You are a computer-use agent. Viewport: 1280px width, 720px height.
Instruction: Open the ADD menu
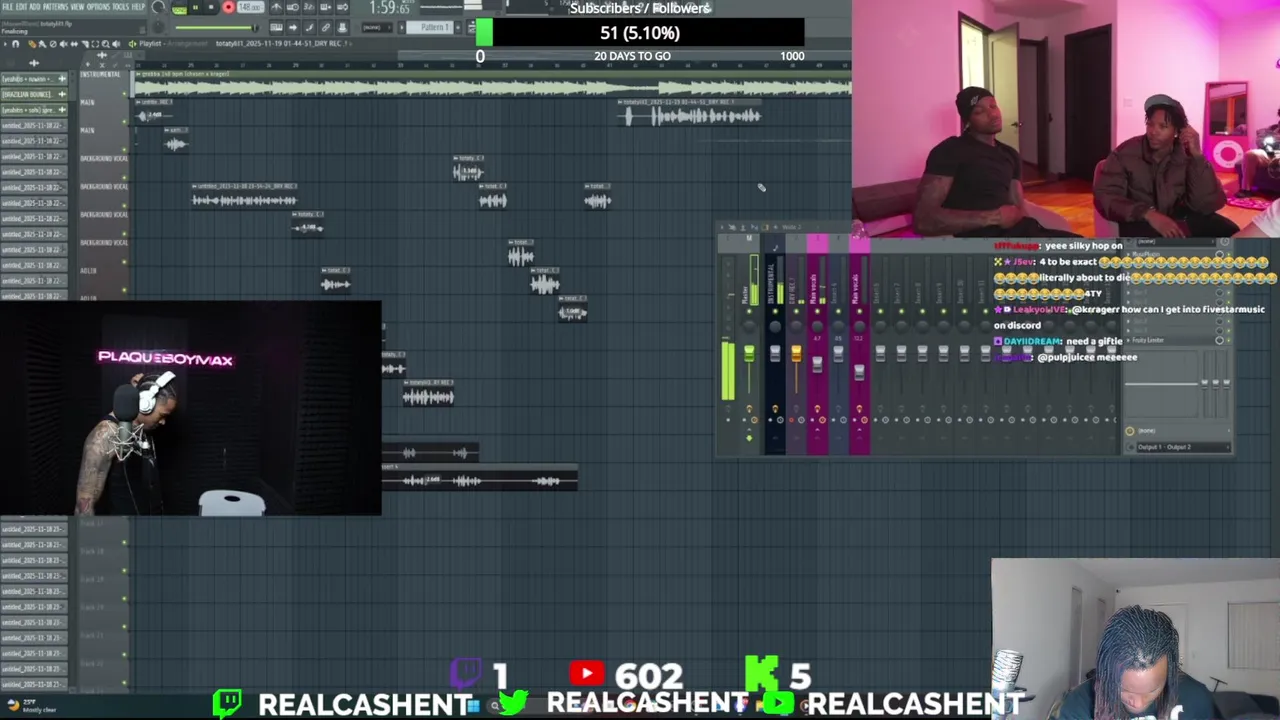[34, 7]
